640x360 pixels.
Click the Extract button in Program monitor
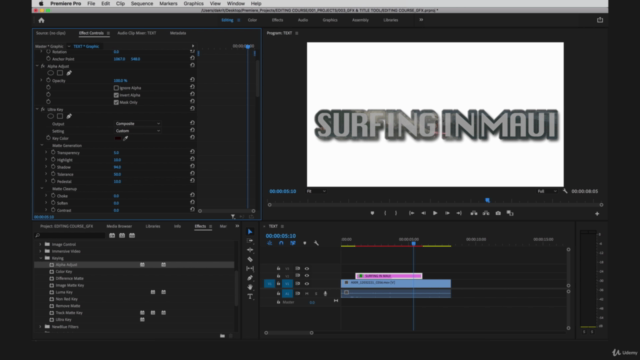click(486, 213)
